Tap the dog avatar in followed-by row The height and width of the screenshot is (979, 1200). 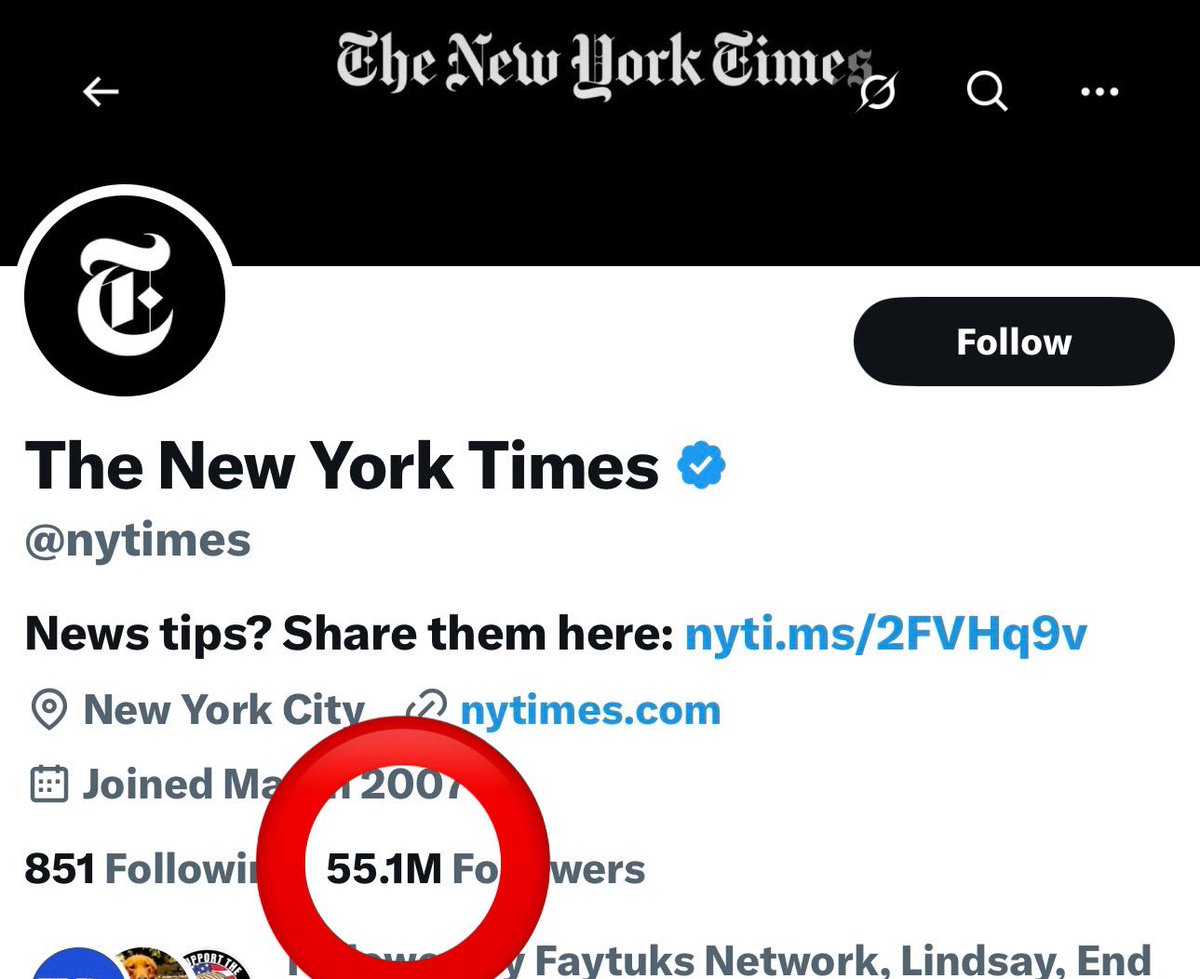click(x=150, y=965)
